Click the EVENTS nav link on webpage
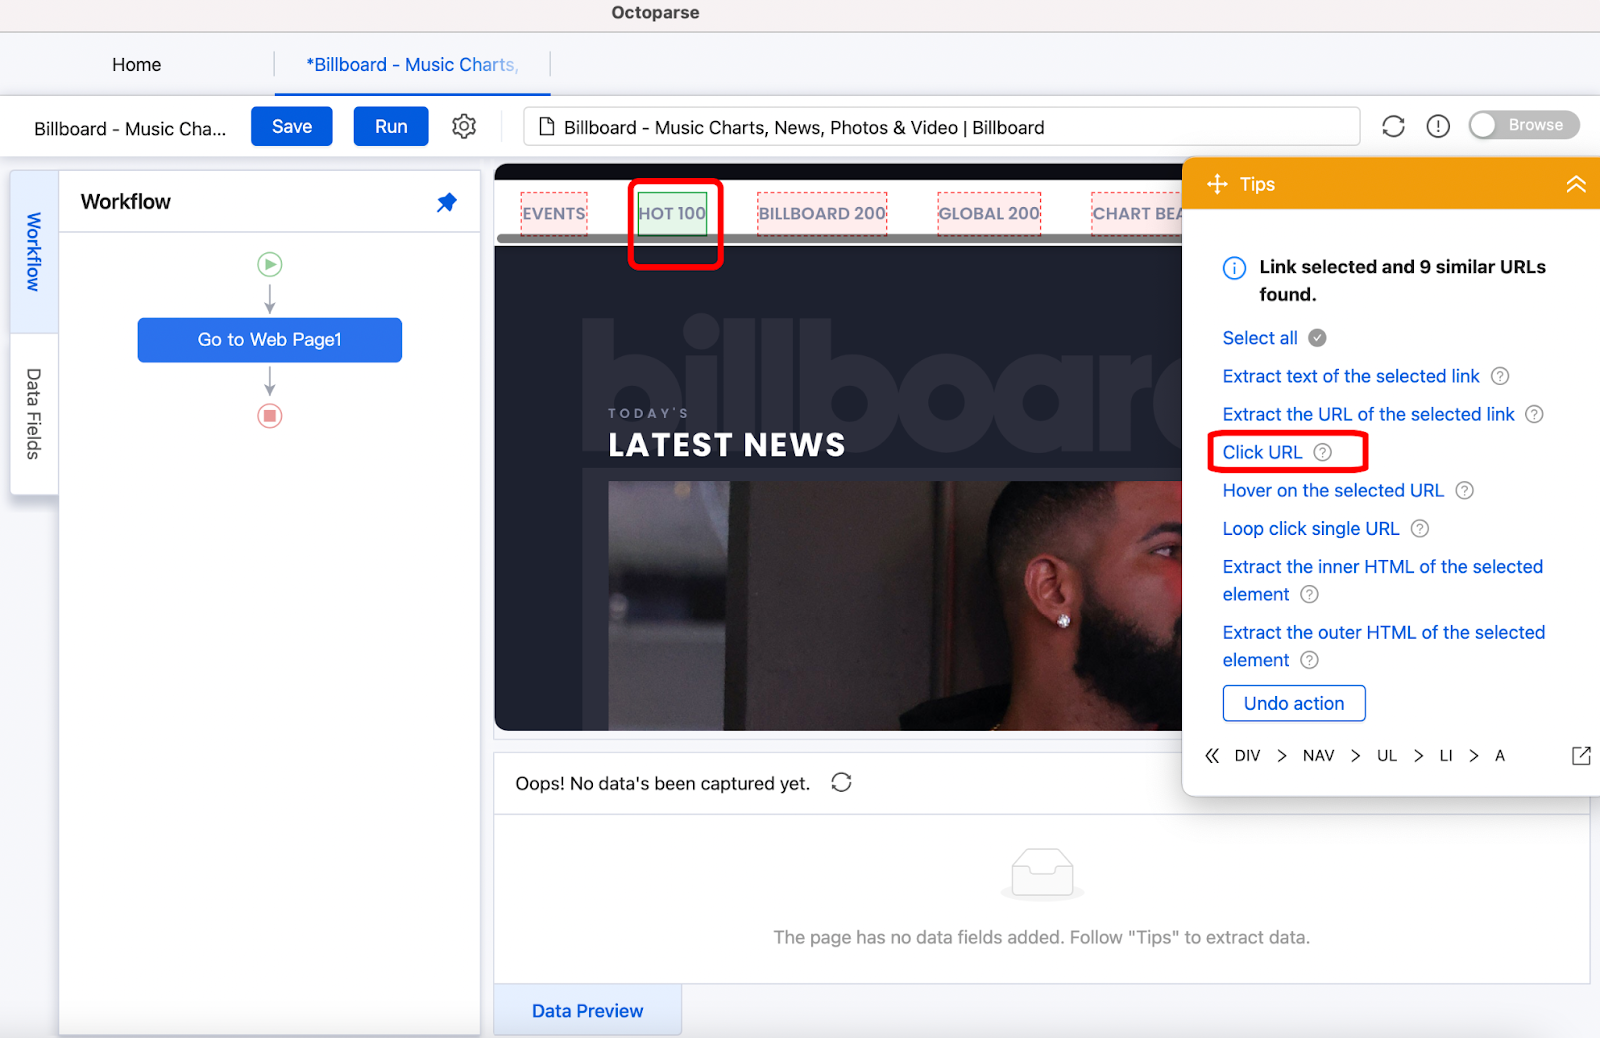Image resolution: width=1600 pixels, height=1038 pixels. 554,214
